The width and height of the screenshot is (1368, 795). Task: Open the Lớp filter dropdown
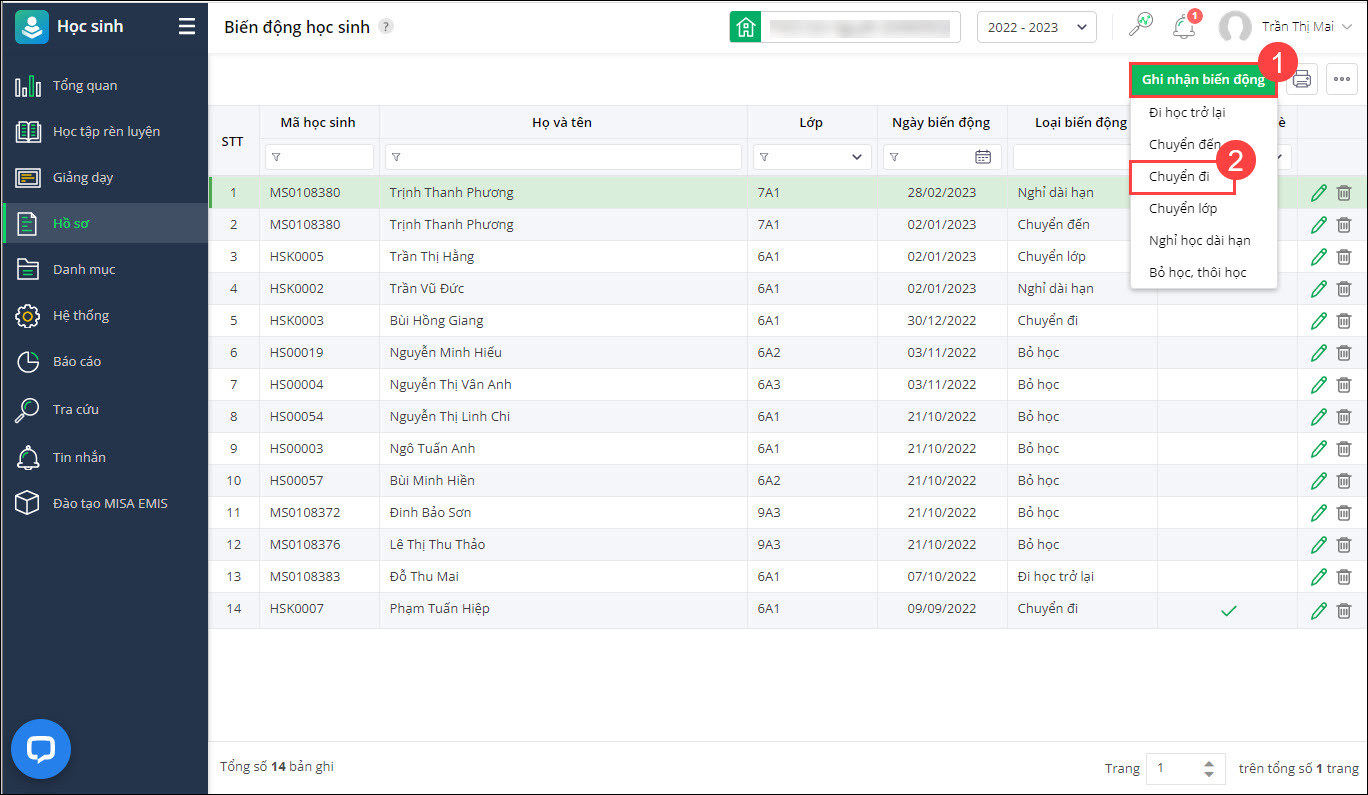857,157
